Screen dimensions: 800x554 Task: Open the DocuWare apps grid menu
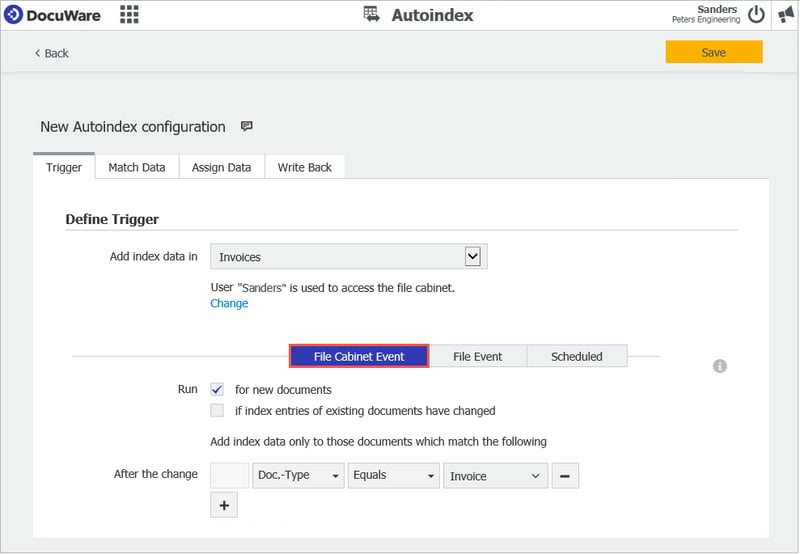[129, 14]
